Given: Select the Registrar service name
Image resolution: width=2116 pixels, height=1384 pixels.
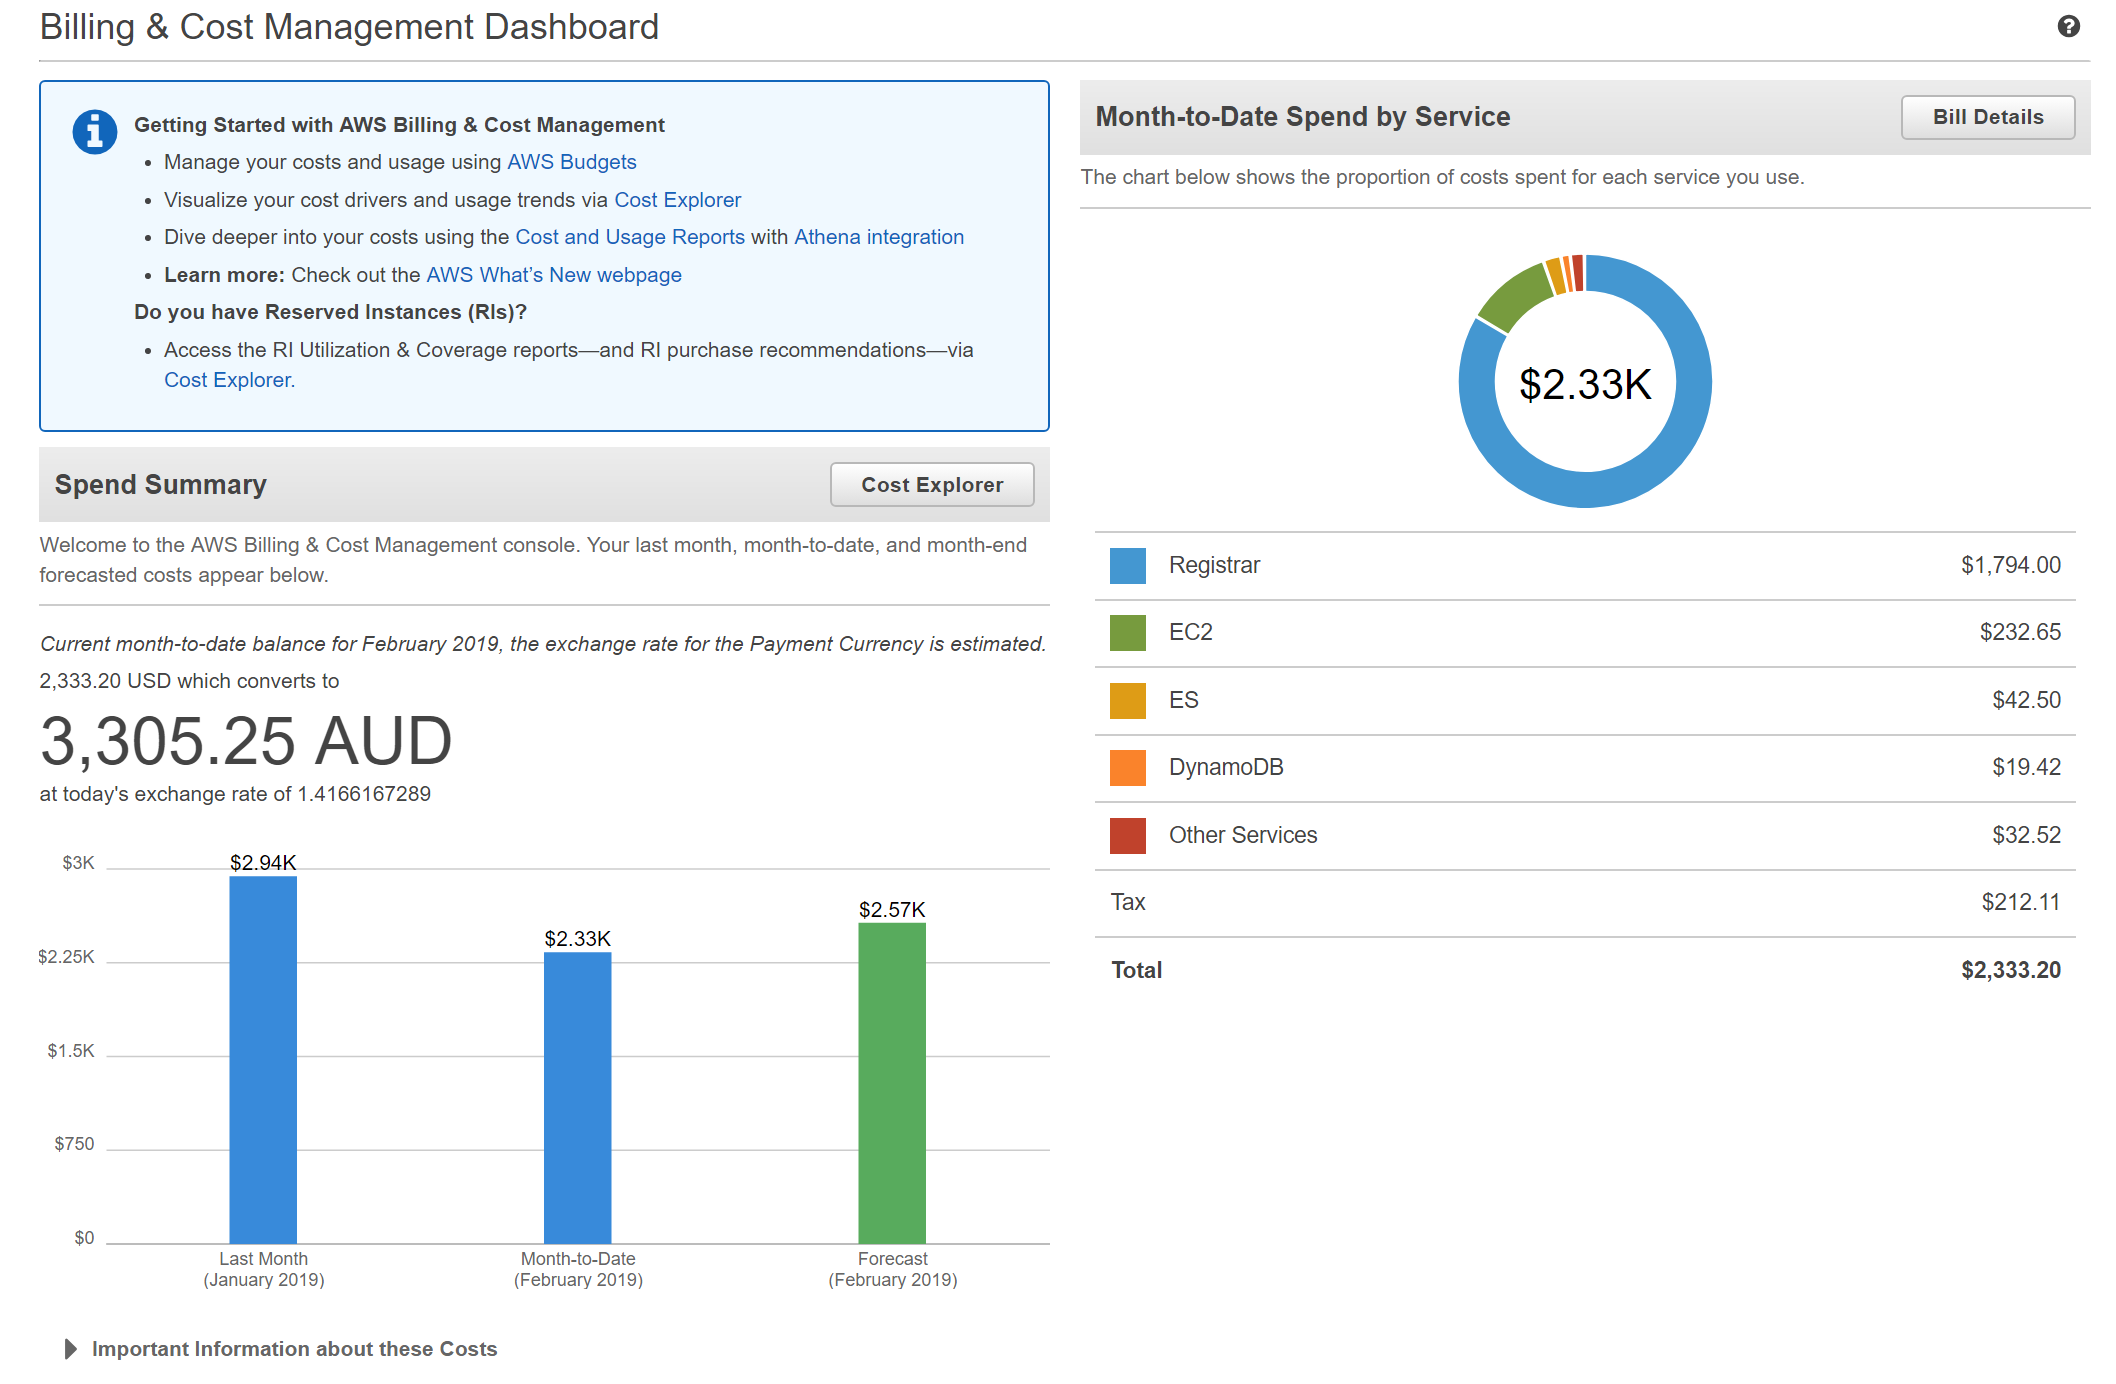Looking at the screenshot, I should 1214,566.
